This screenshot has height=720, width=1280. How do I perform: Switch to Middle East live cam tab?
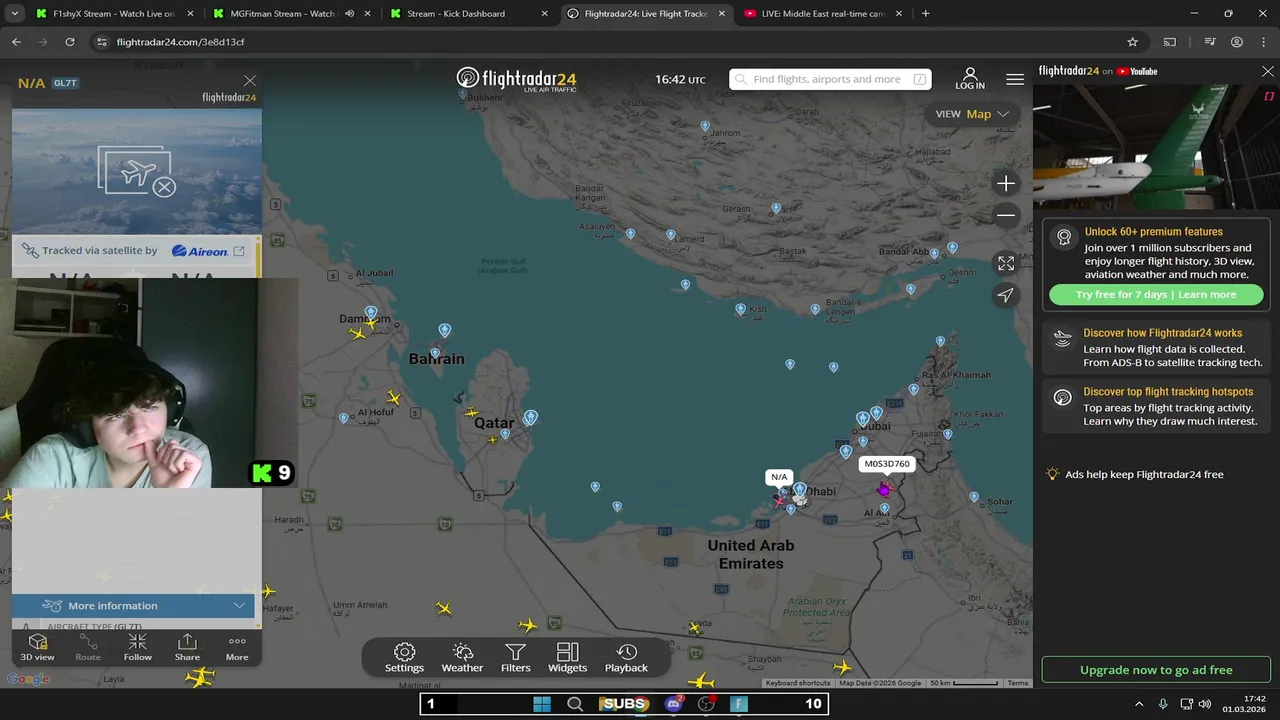point(823,14)
